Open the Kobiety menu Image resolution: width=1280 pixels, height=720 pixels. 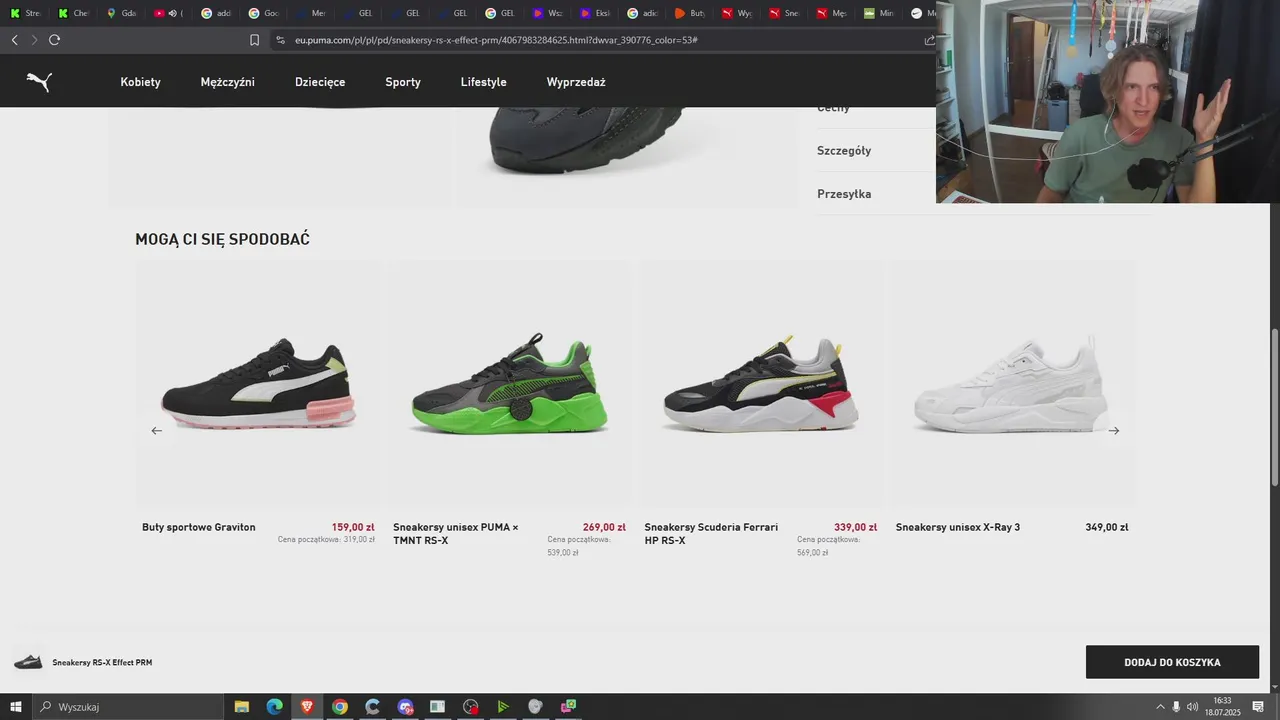click(140, 82)
